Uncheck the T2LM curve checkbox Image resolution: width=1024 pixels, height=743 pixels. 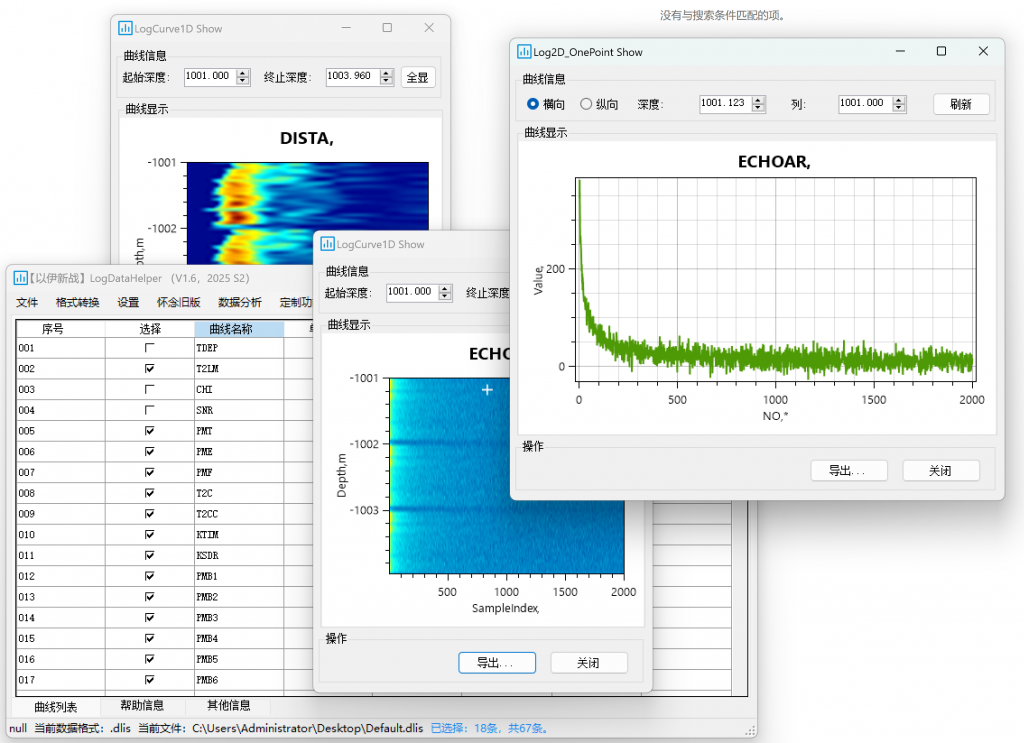pyautogui.click(x=150, y=369)
